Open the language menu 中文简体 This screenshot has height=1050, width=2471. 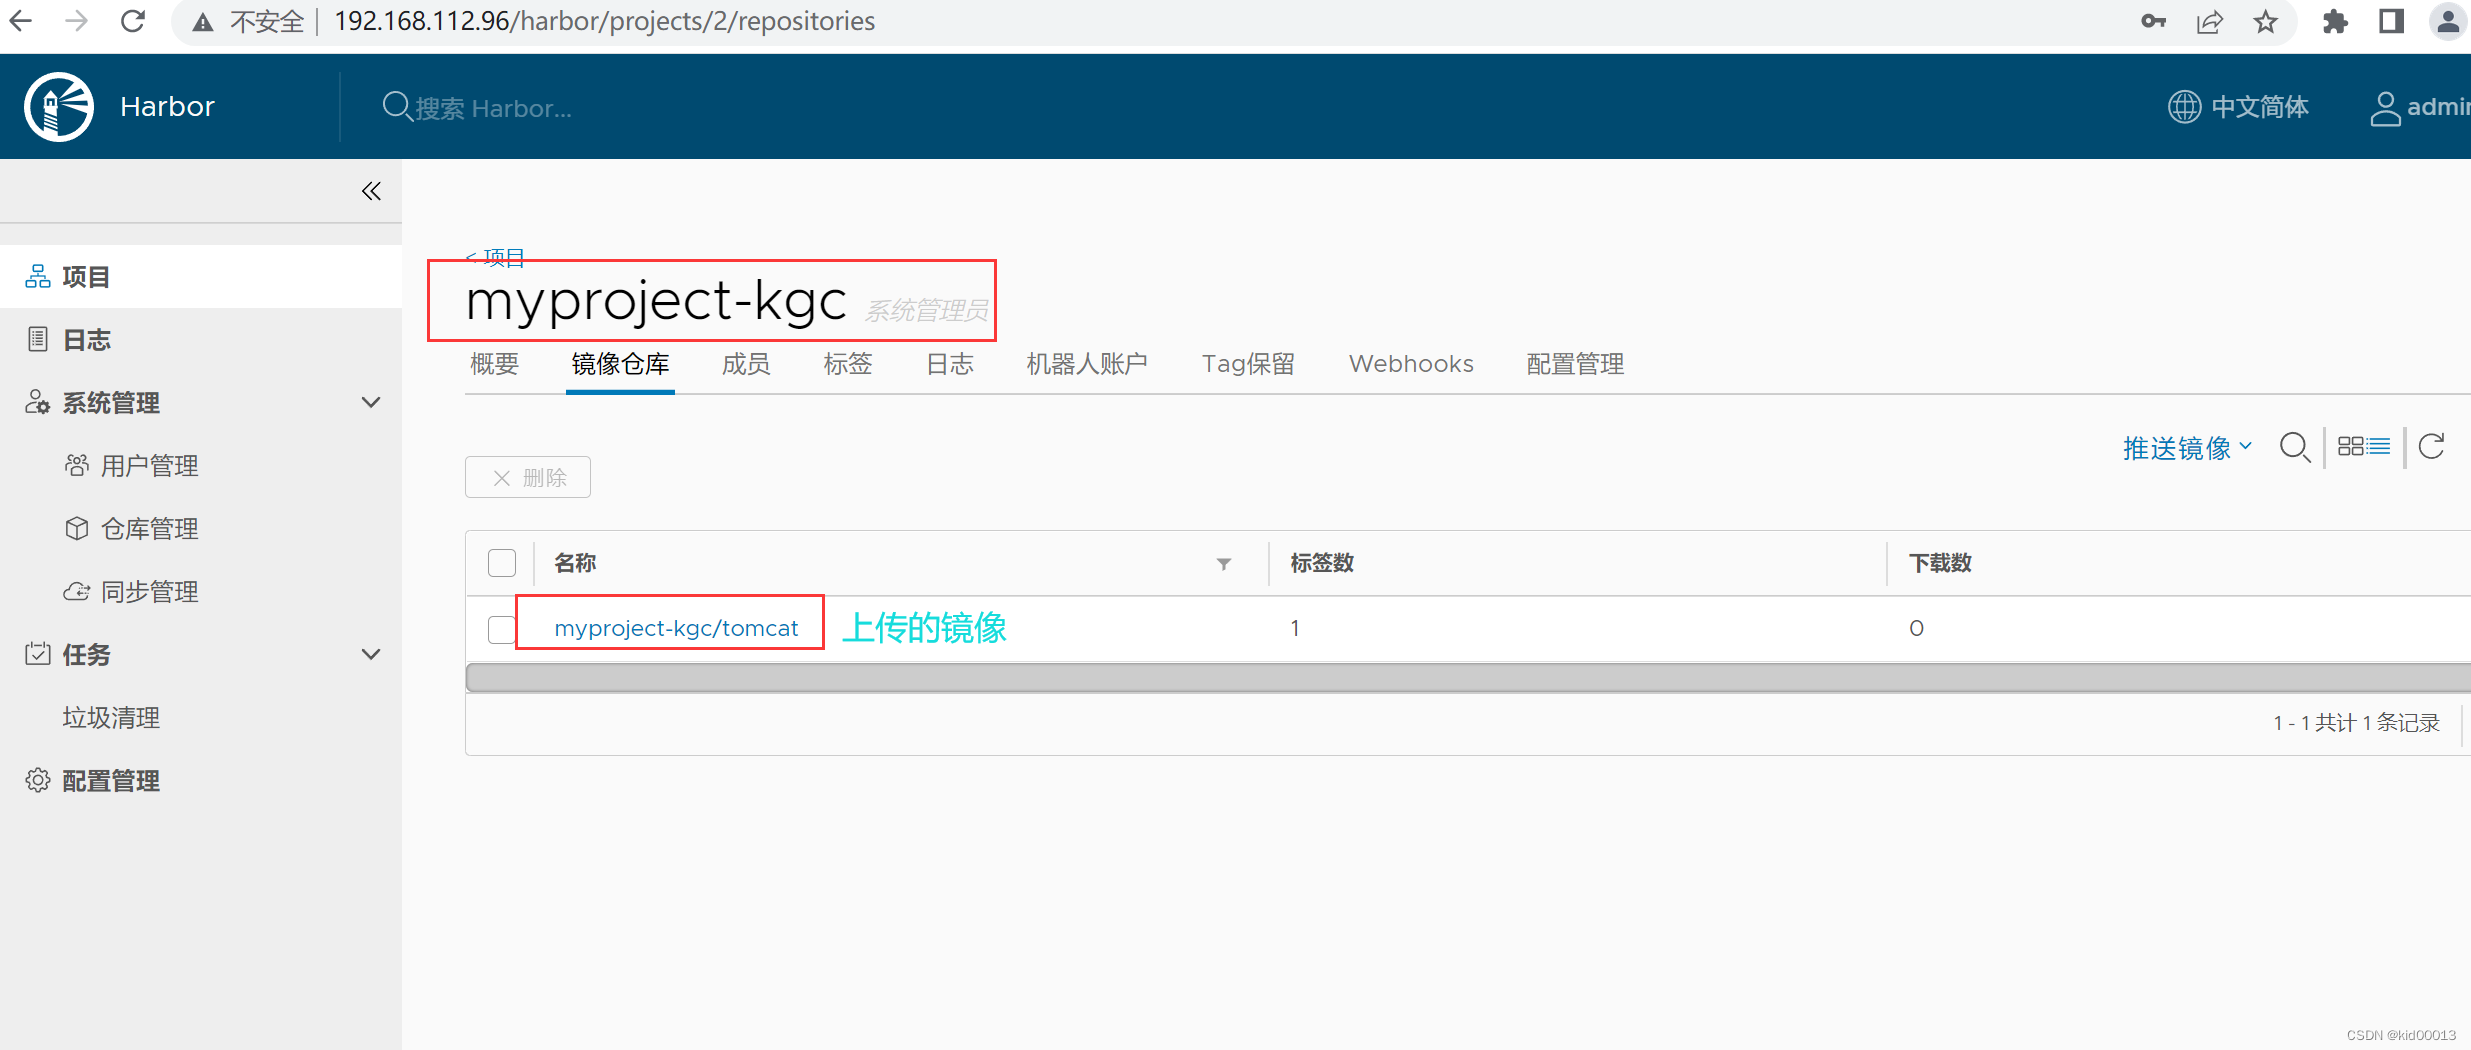[x=2239, y=107]
